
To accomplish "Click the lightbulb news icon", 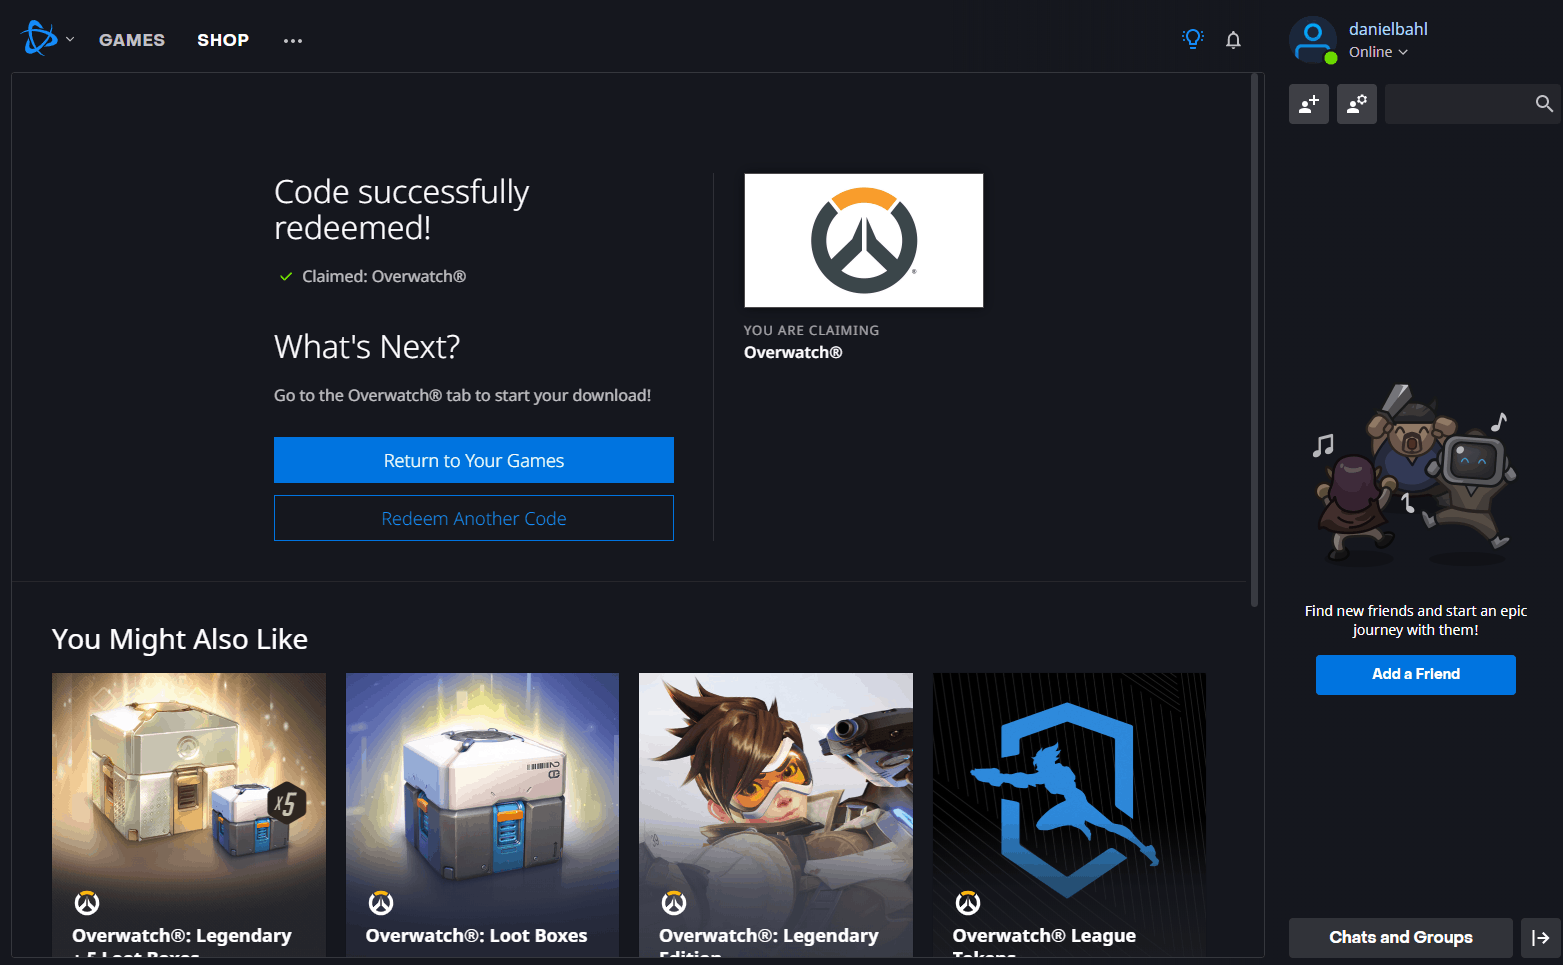I will click(1192, 39).
